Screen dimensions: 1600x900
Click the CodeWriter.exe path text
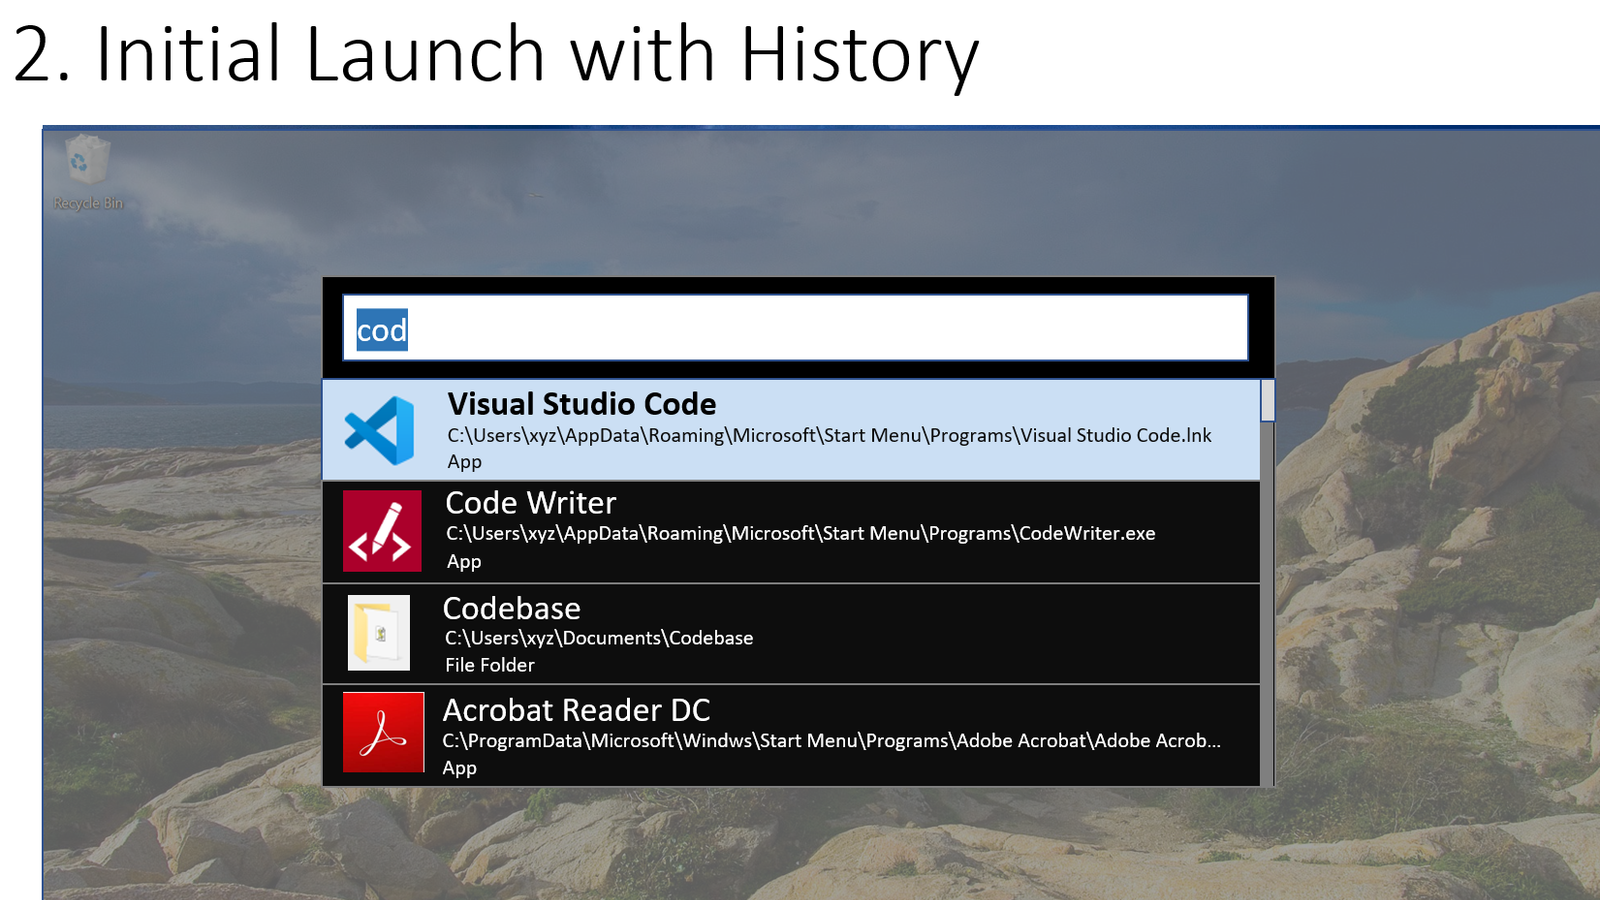801,533
